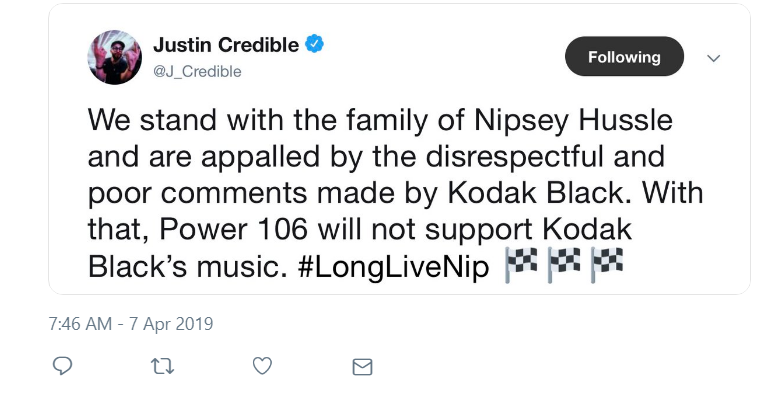
Task: Retweet this post using the arrows icon
Action: coord(162,366)
